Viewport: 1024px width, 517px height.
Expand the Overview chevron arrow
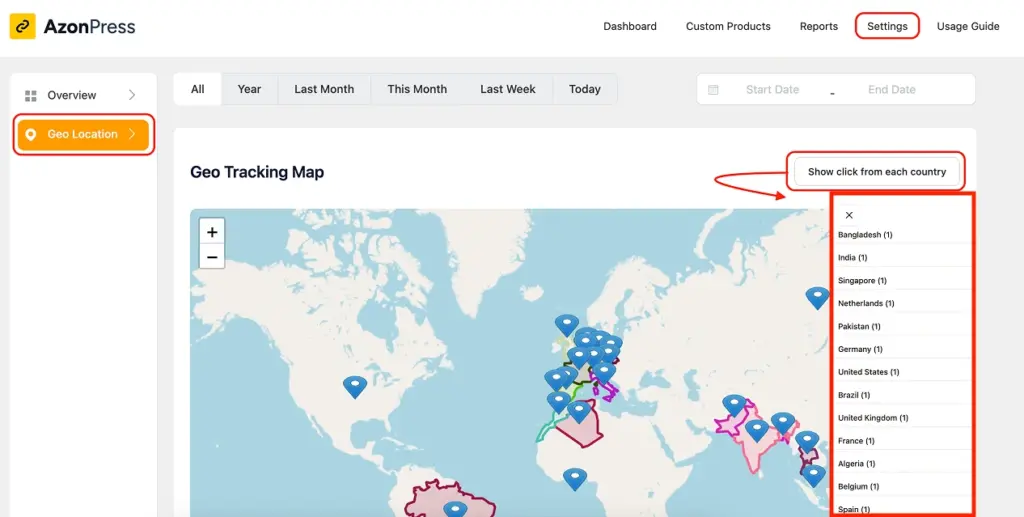pos(132,95)
